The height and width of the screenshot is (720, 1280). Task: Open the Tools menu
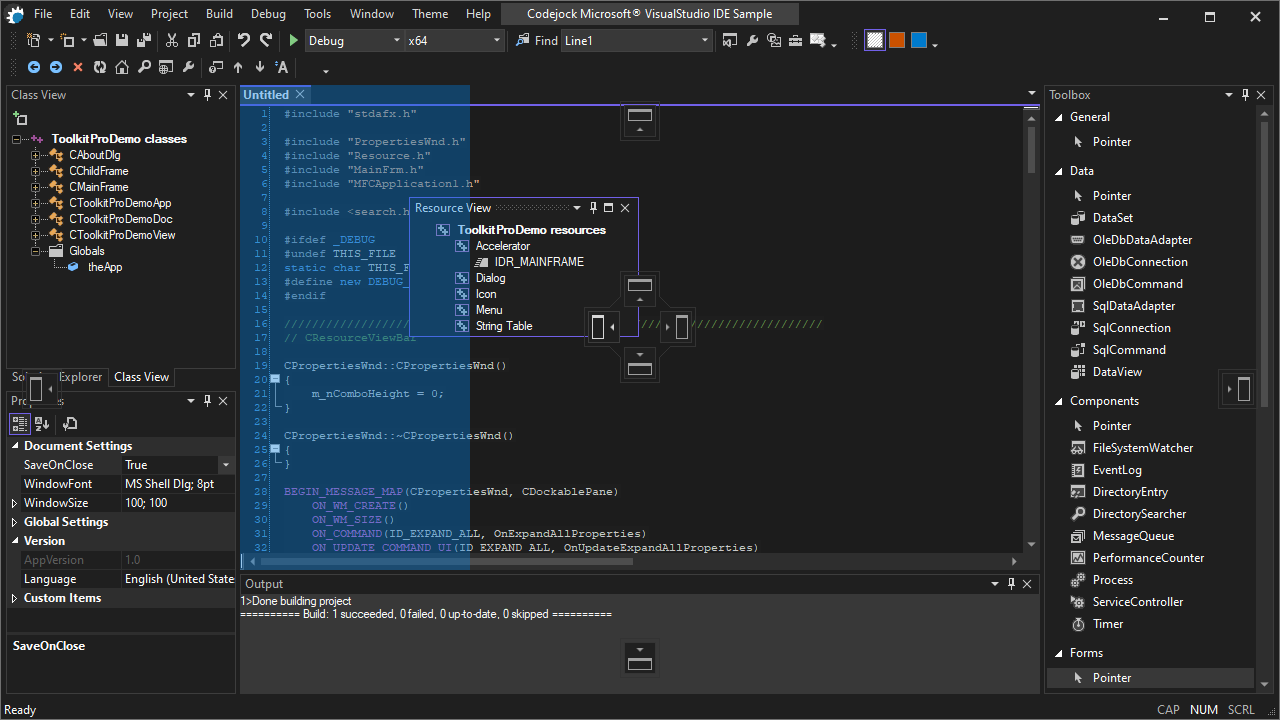click(317, 14)
